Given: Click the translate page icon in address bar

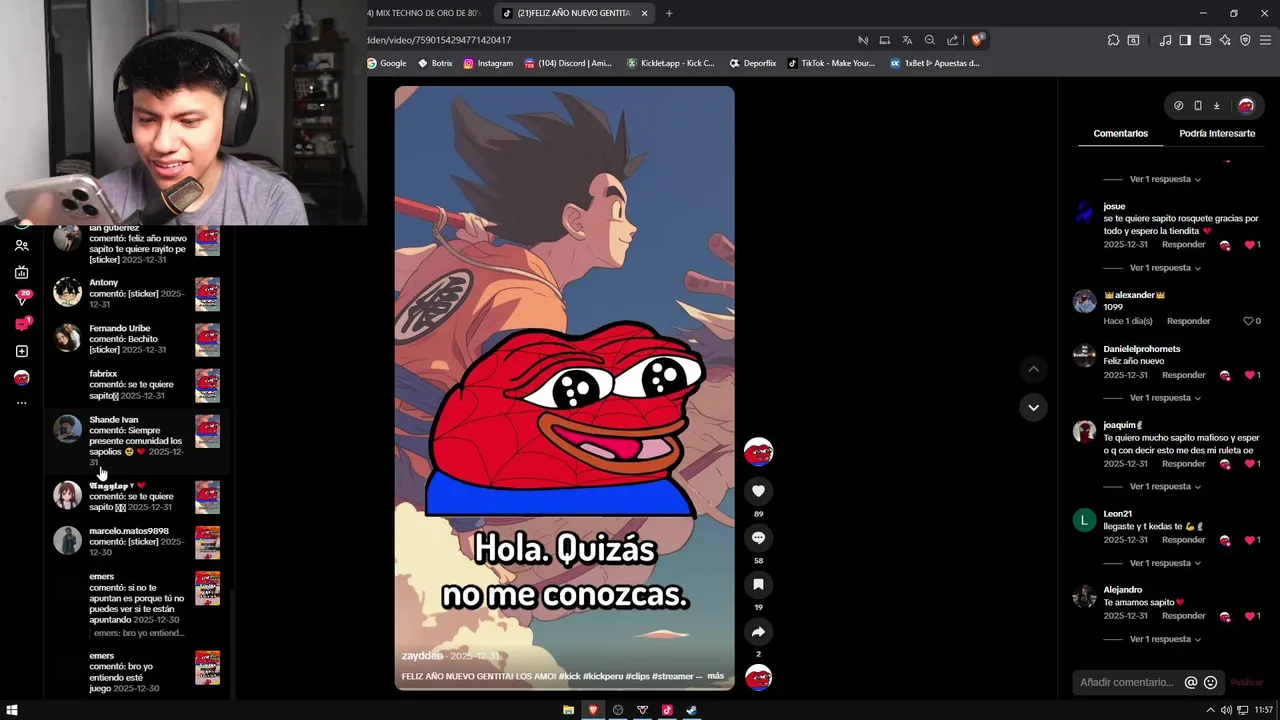Looking at the screenshot, I should tap(907, 40).
